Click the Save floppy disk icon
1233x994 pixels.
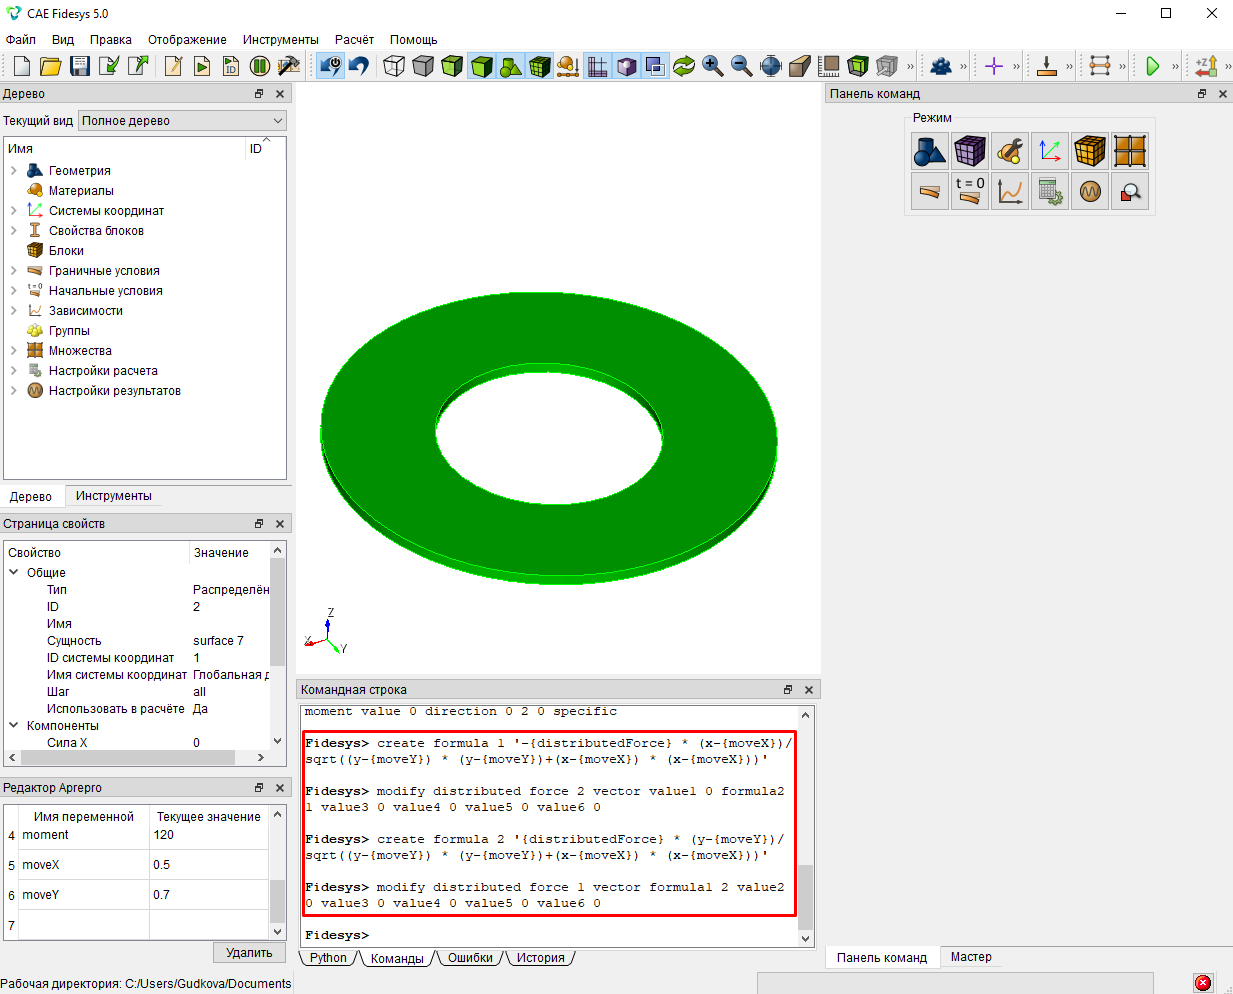(80, 66)
